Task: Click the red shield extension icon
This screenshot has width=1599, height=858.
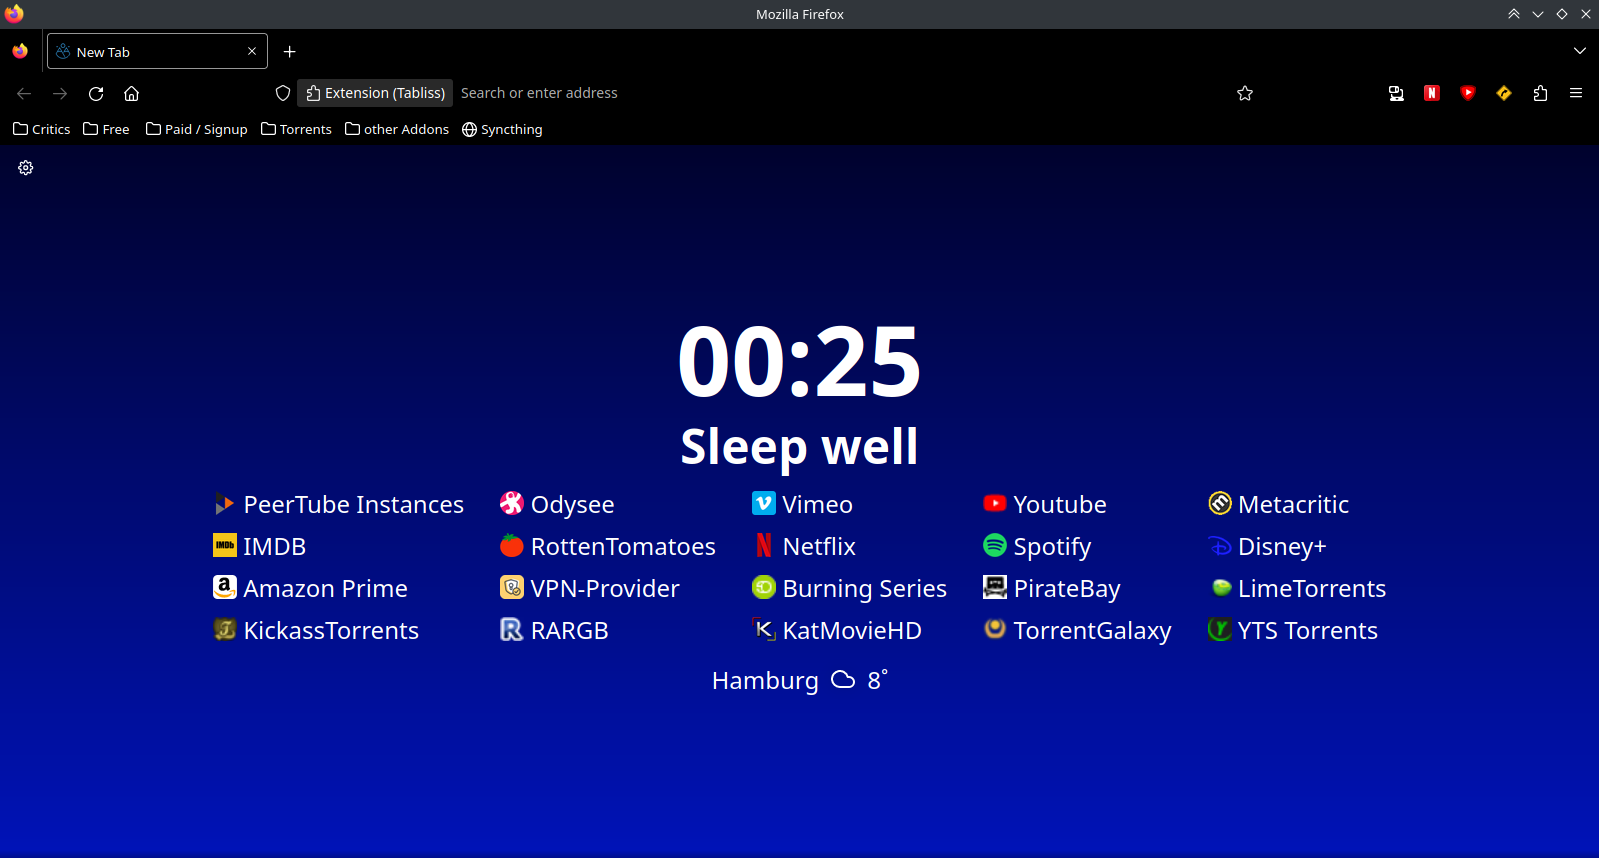Action: coord(1468,93)
